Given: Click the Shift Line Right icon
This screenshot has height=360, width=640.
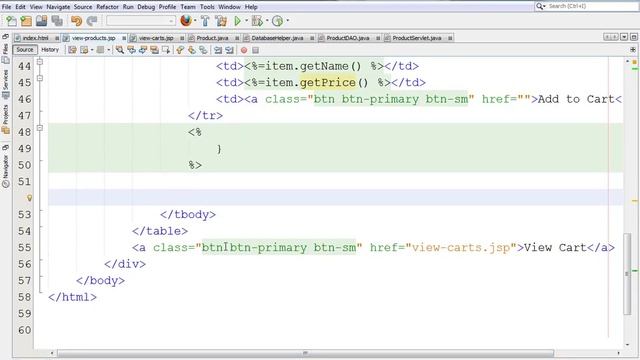Looking at the screenshot, I should tap(229, 50).
